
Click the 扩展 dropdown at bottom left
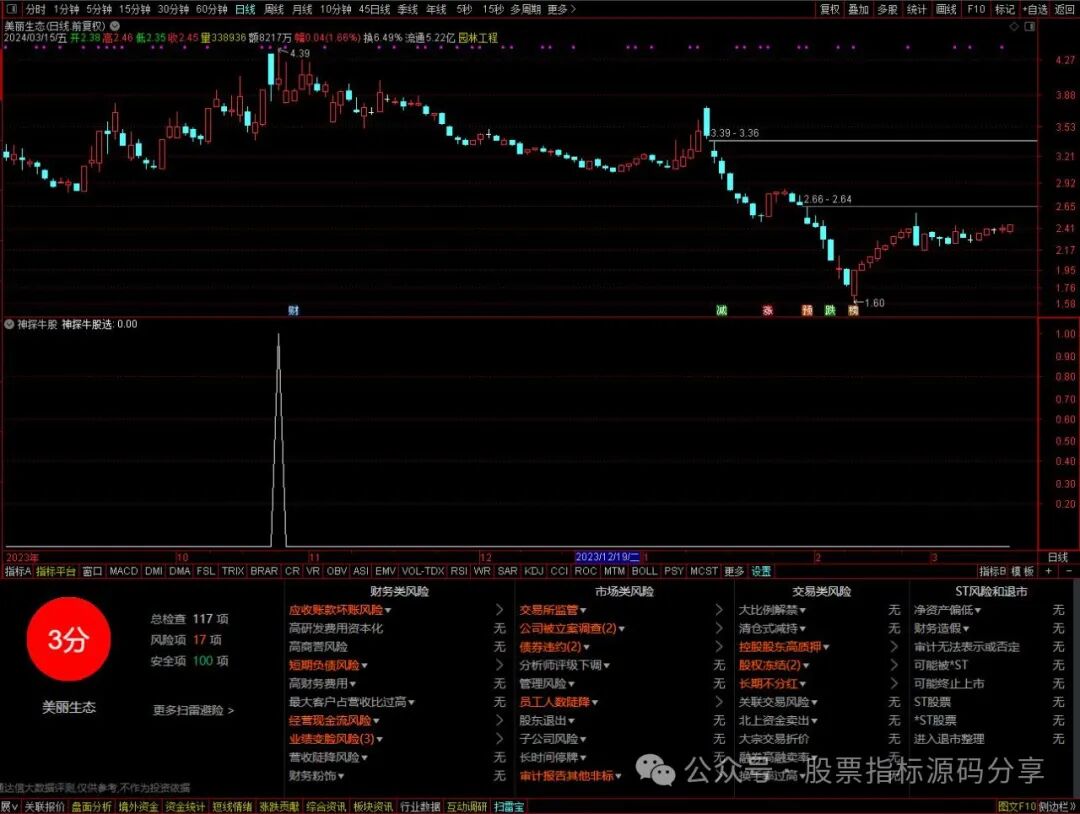pos(8,806)
